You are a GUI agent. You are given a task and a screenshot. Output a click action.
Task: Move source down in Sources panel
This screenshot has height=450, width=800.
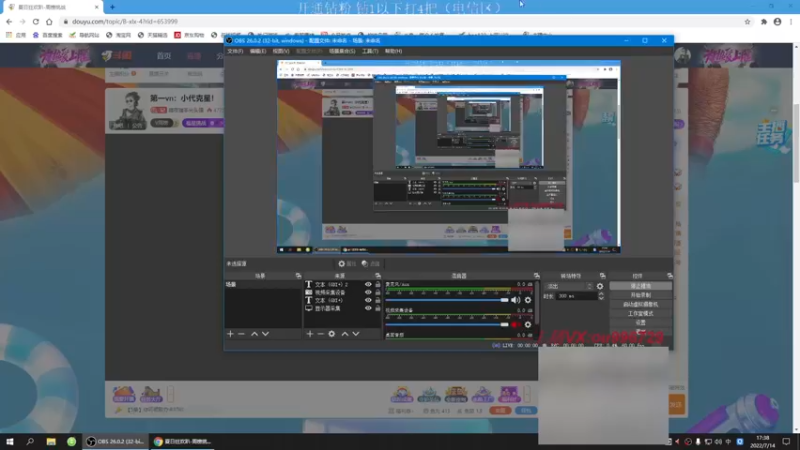pyautogui.click(x=356, y=334)
